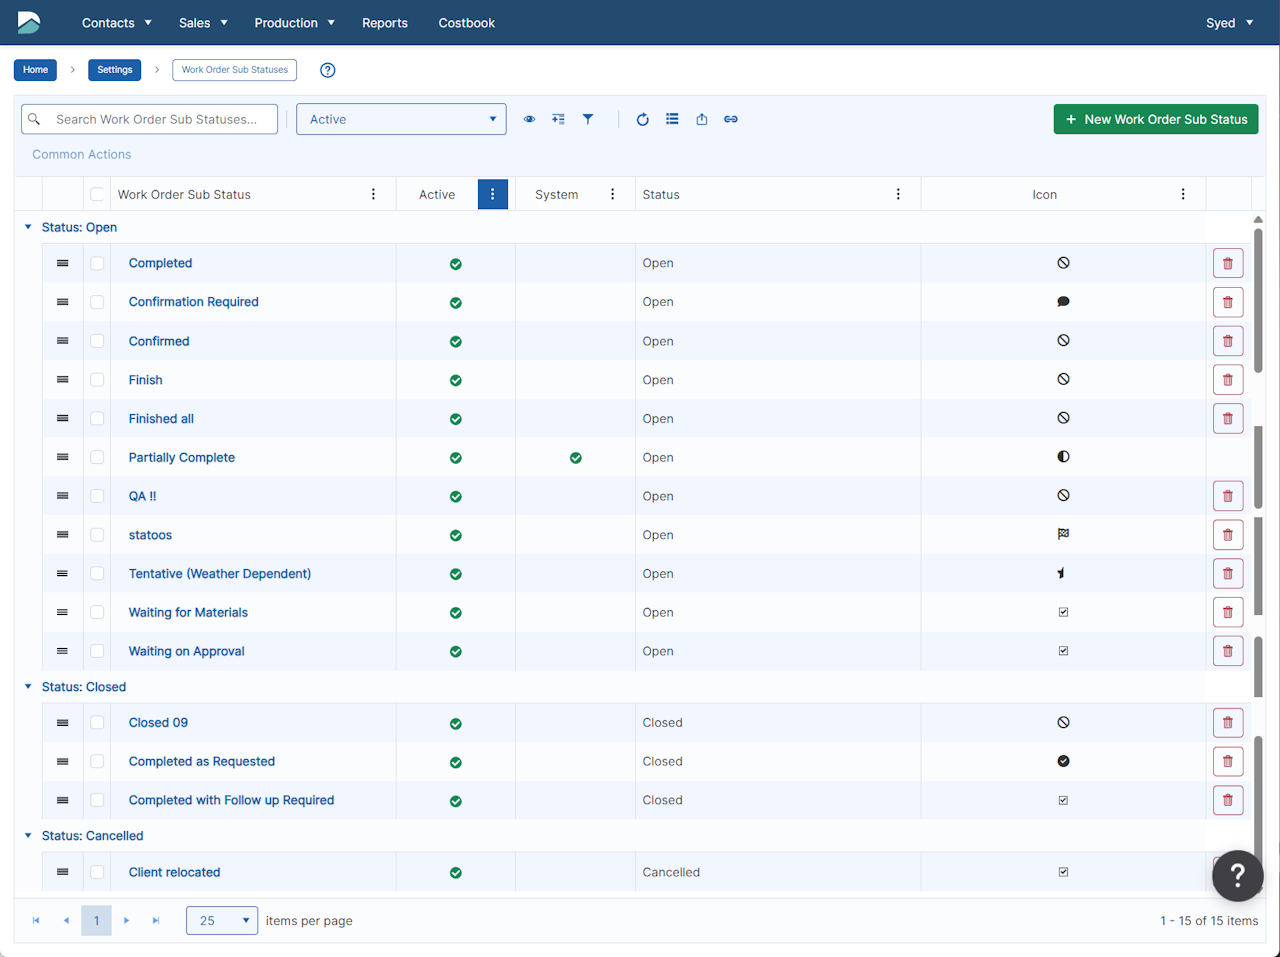Collapse the Status: Open group
Image resolution: width=1280 pixels, height=957 pixels.
click(28, 227)
